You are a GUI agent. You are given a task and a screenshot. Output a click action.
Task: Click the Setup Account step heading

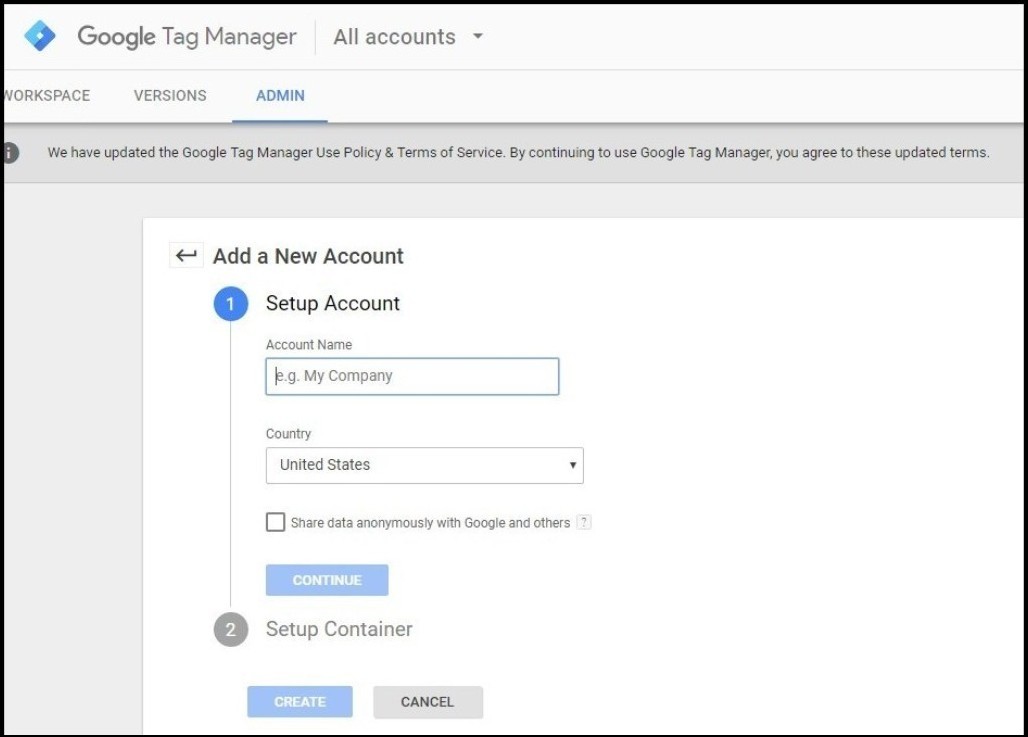[x=332, y=303]
